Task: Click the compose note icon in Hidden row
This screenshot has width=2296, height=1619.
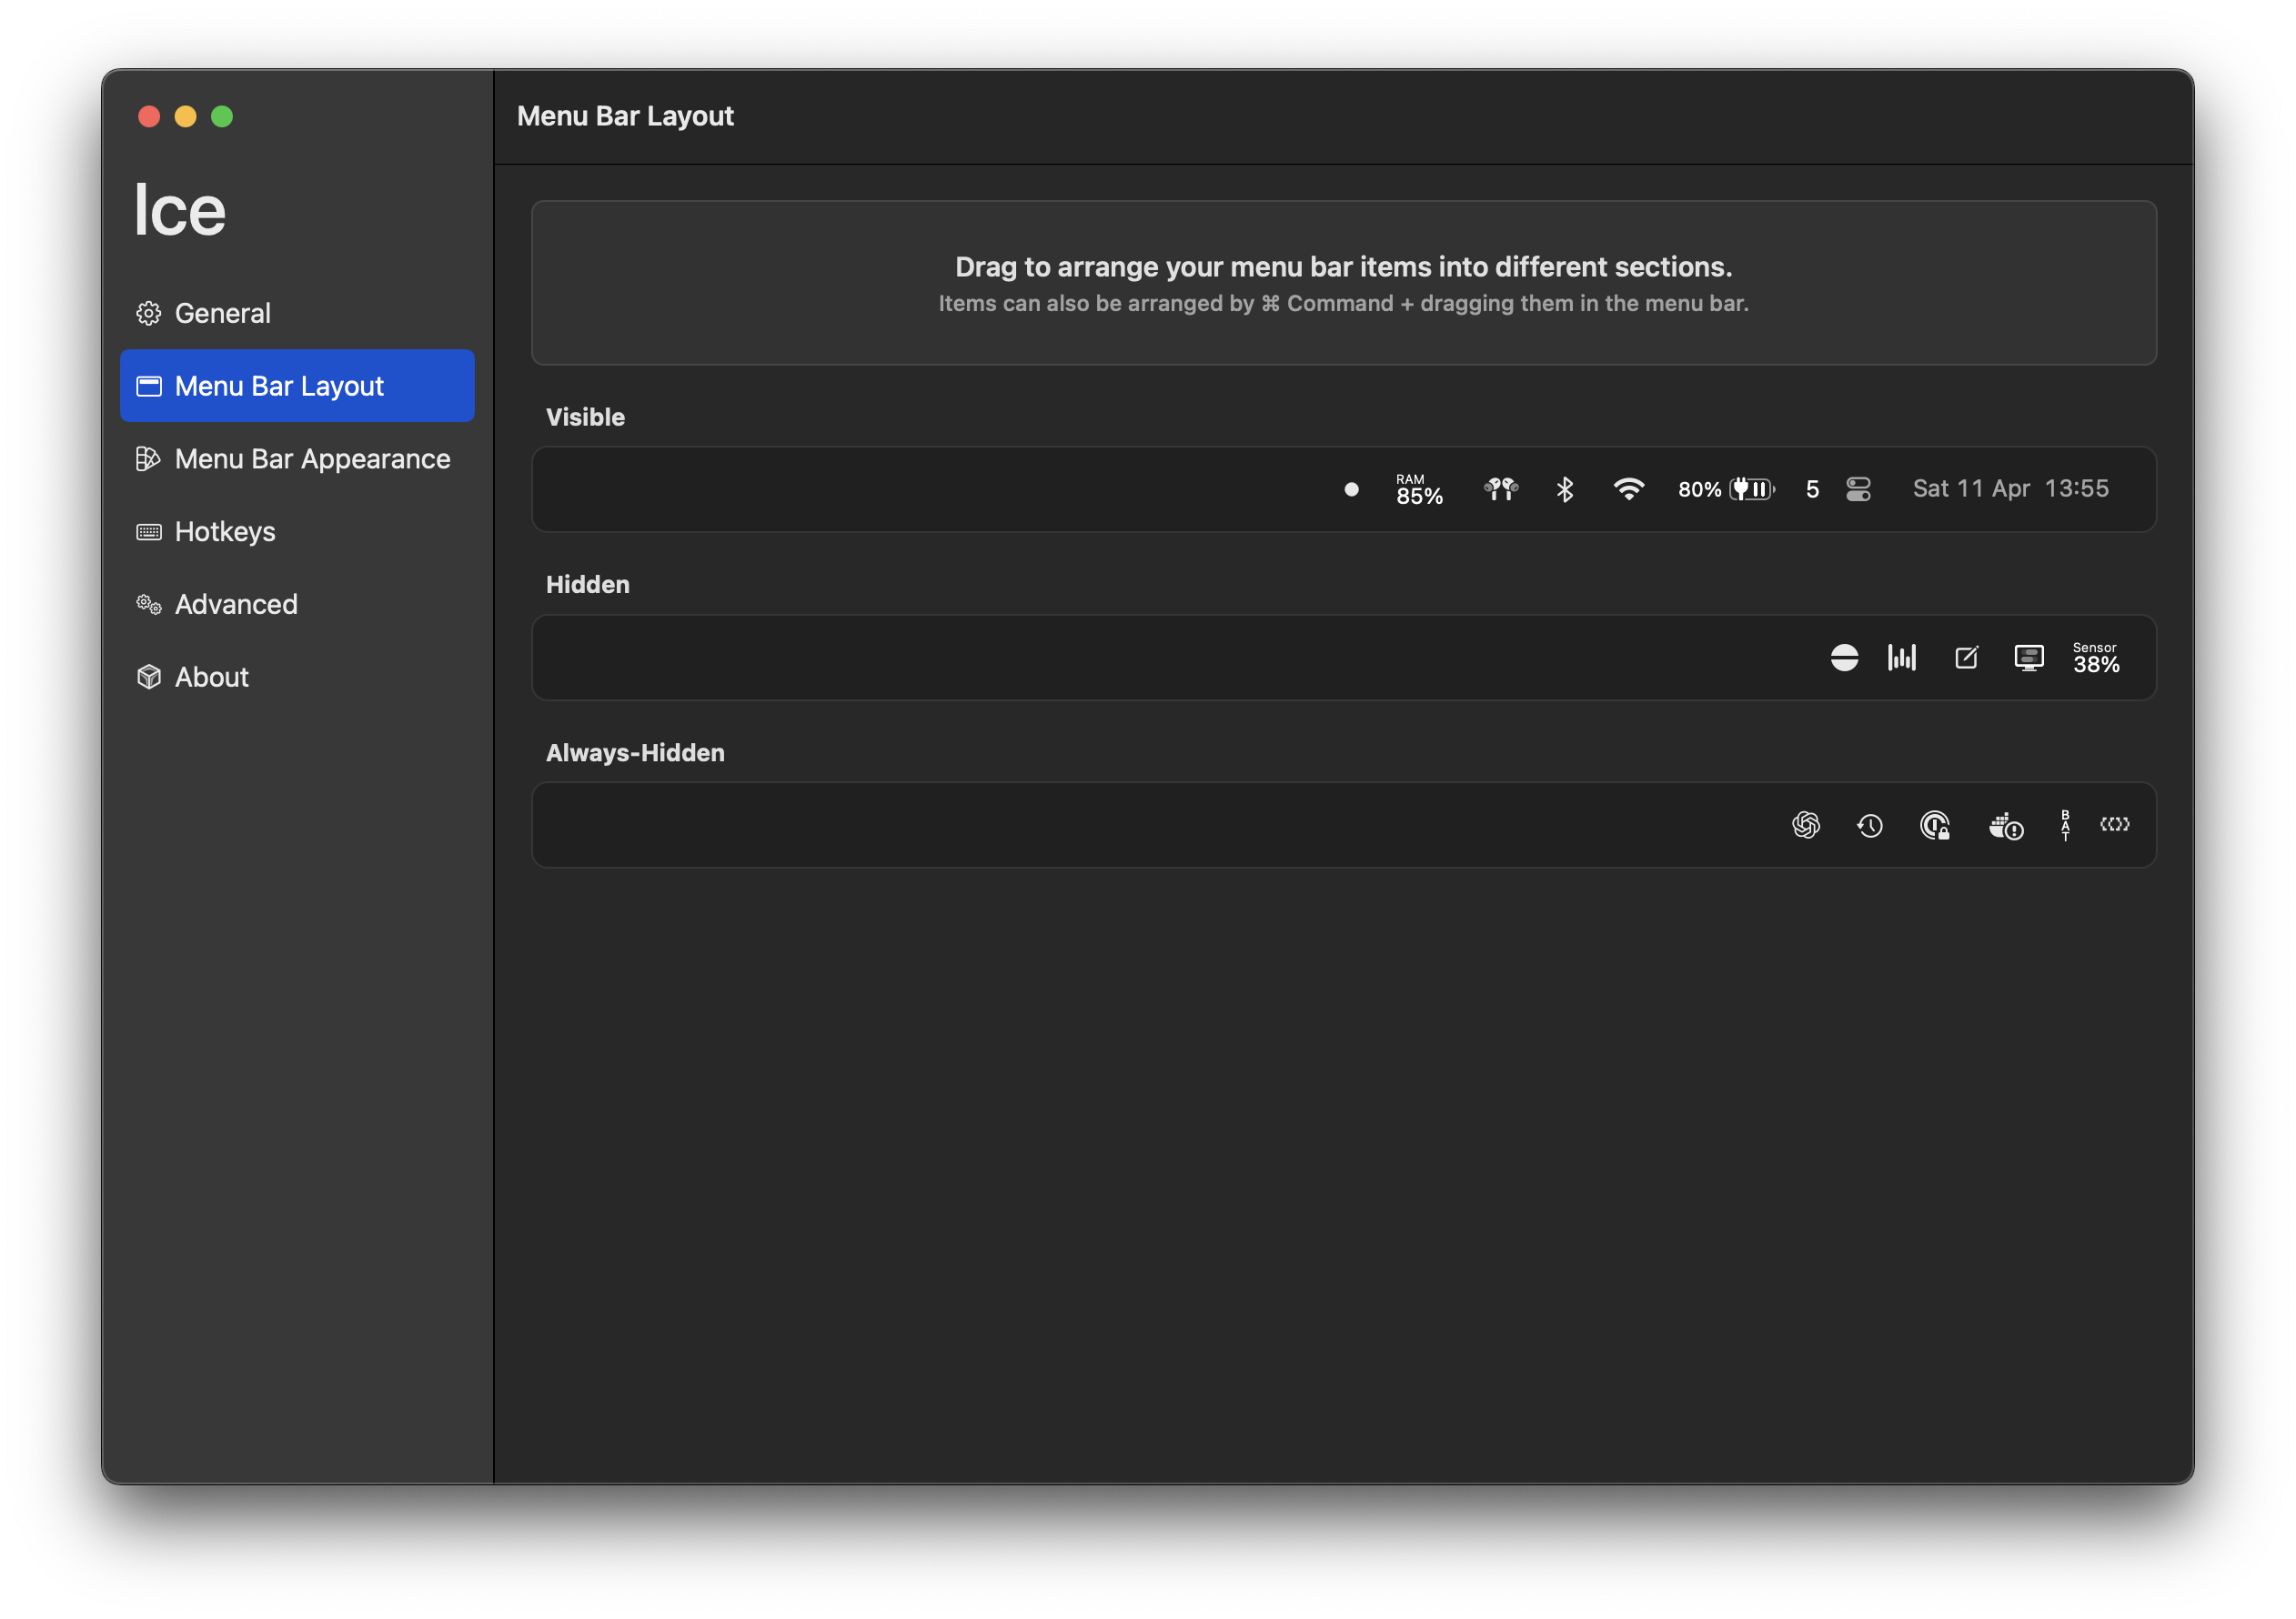Action: coord(1966,657)
